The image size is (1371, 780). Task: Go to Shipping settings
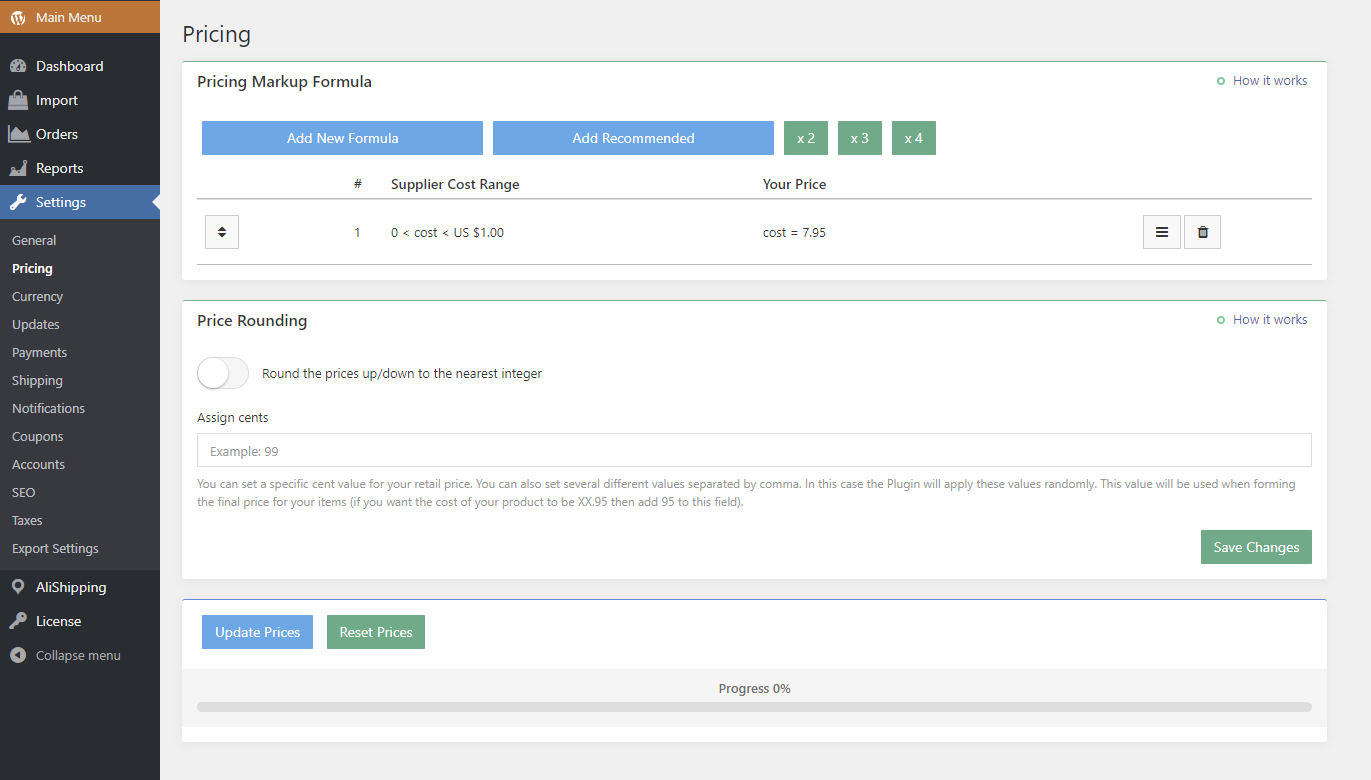[x=37, y=380]
